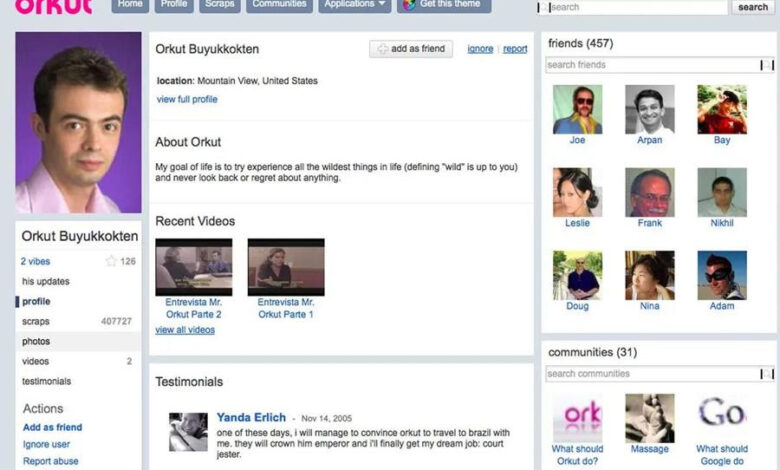
Task: Click the orkut logo
Action: (54, 6)
